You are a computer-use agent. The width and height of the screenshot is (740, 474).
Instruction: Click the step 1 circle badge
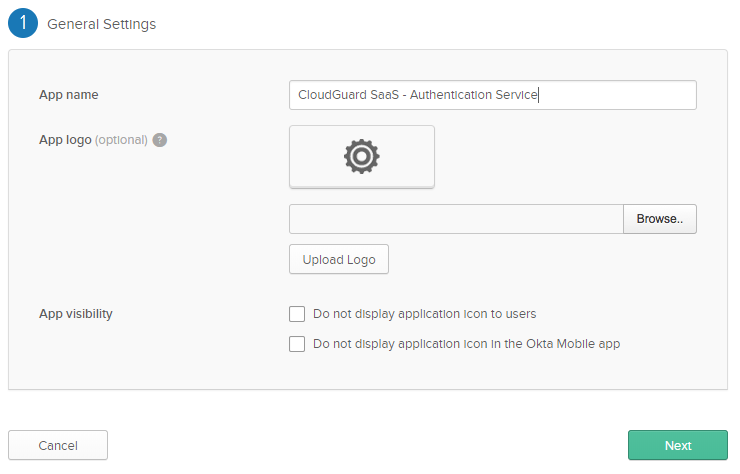(23, 23)
